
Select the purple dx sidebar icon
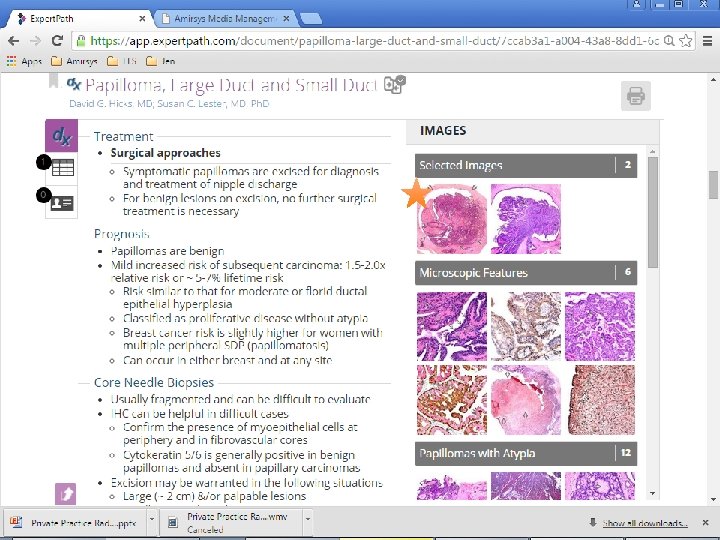click(x=62, y=135)
